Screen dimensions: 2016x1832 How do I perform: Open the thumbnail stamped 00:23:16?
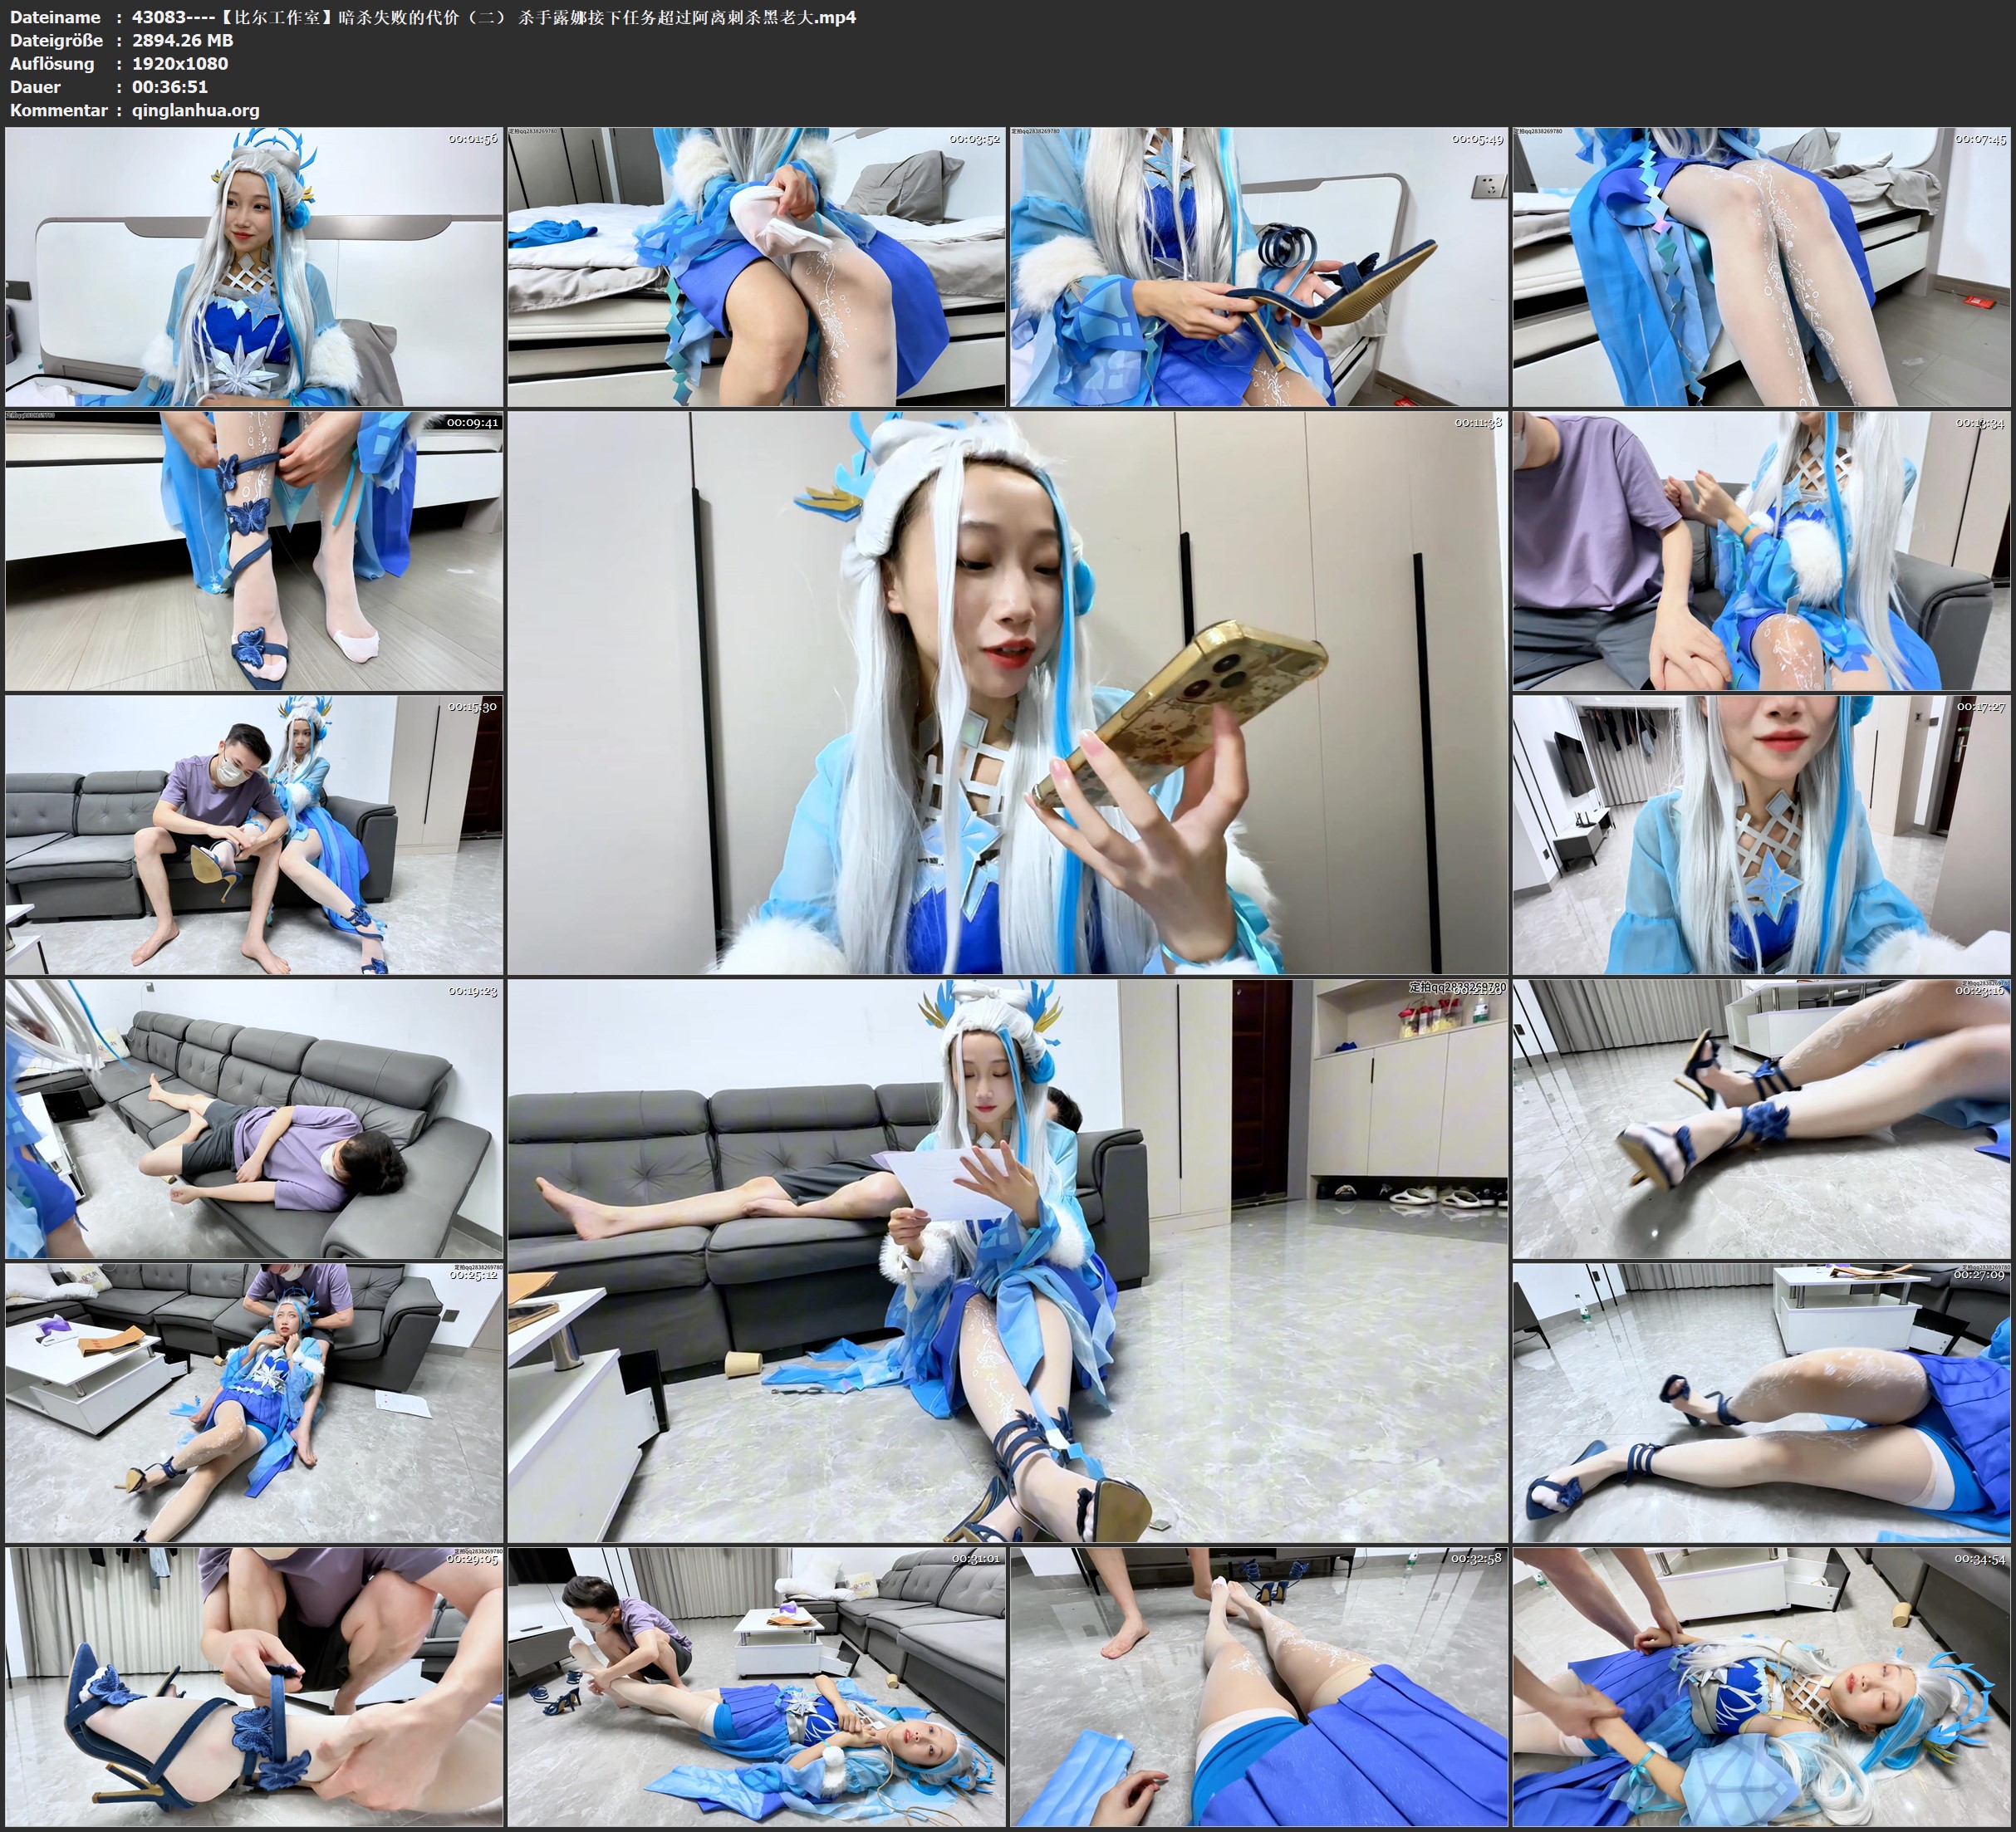(1760, 1118)
